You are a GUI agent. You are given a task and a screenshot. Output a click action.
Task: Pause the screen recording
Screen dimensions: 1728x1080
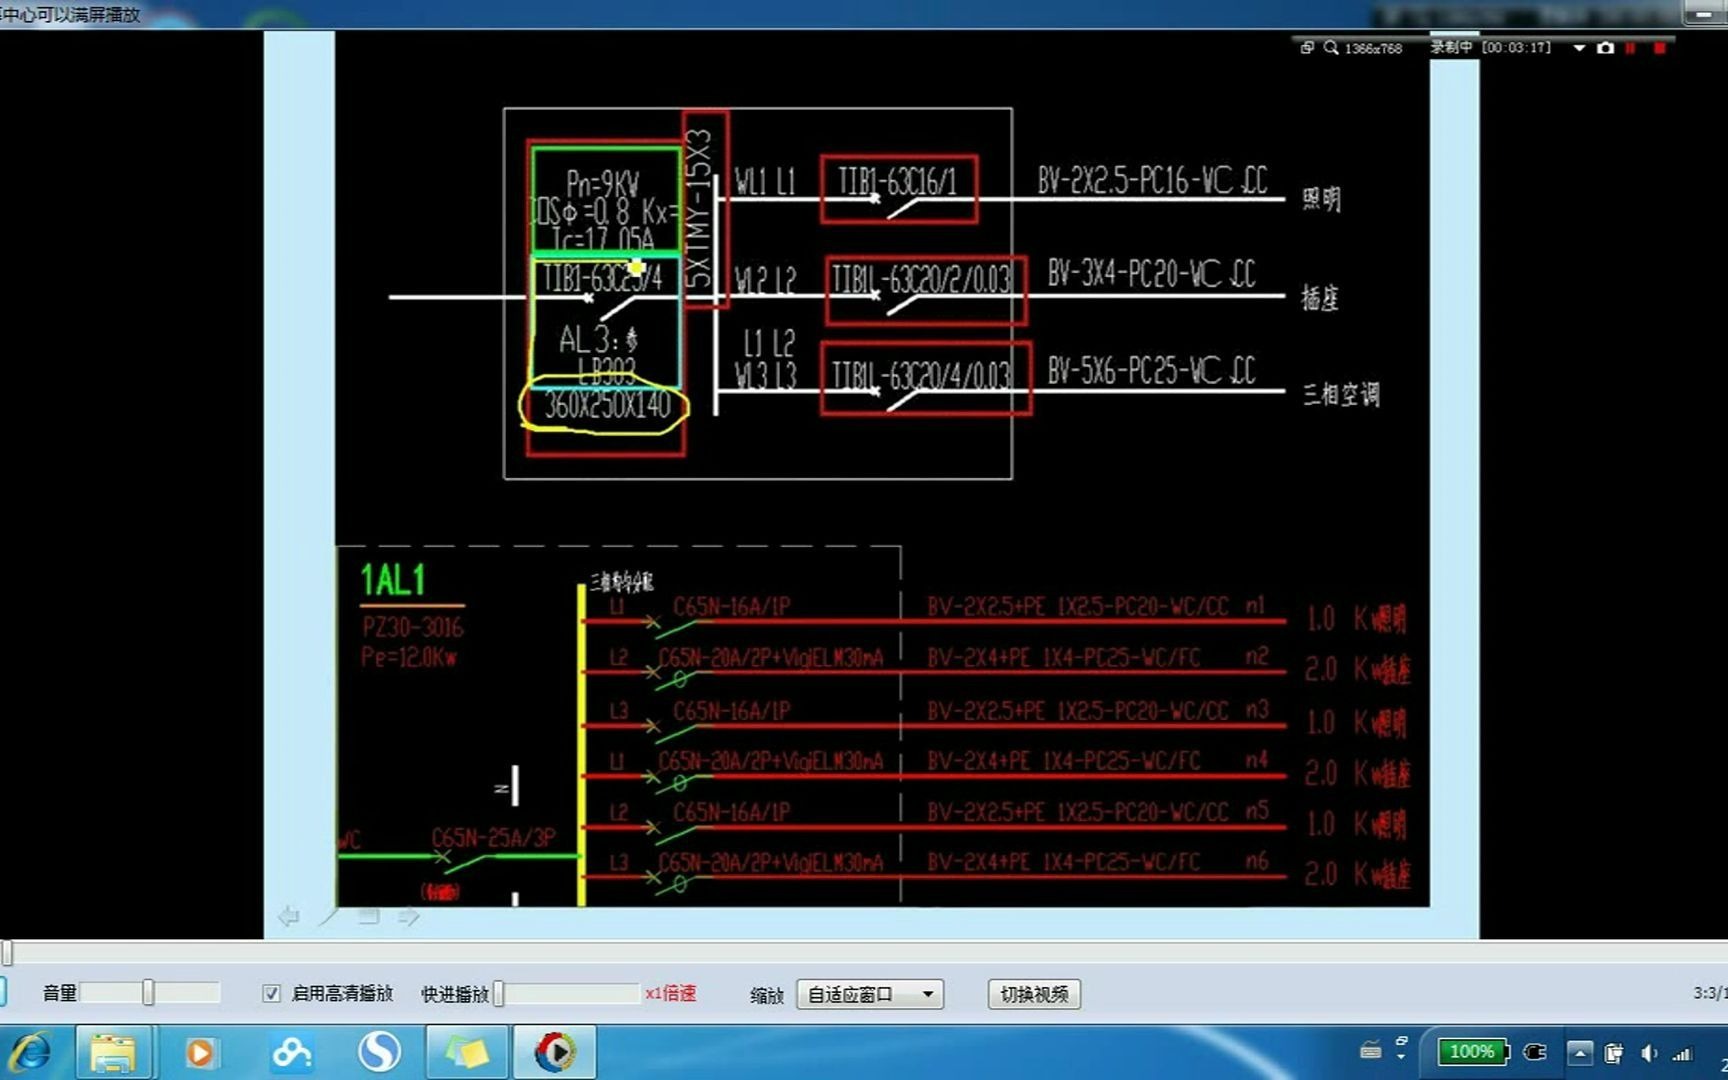(x=1630, y=48)
